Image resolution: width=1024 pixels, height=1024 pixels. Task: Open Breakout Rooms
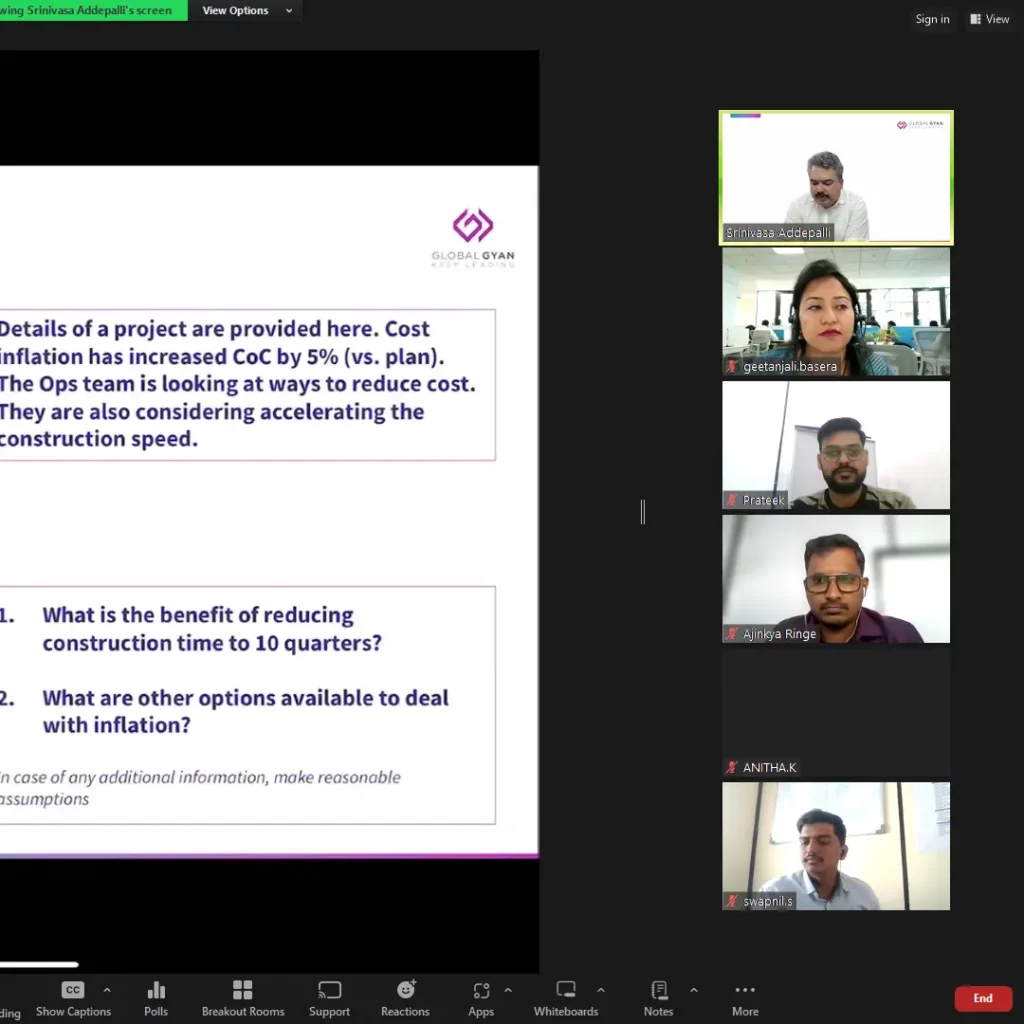click(x=243, y=997)
